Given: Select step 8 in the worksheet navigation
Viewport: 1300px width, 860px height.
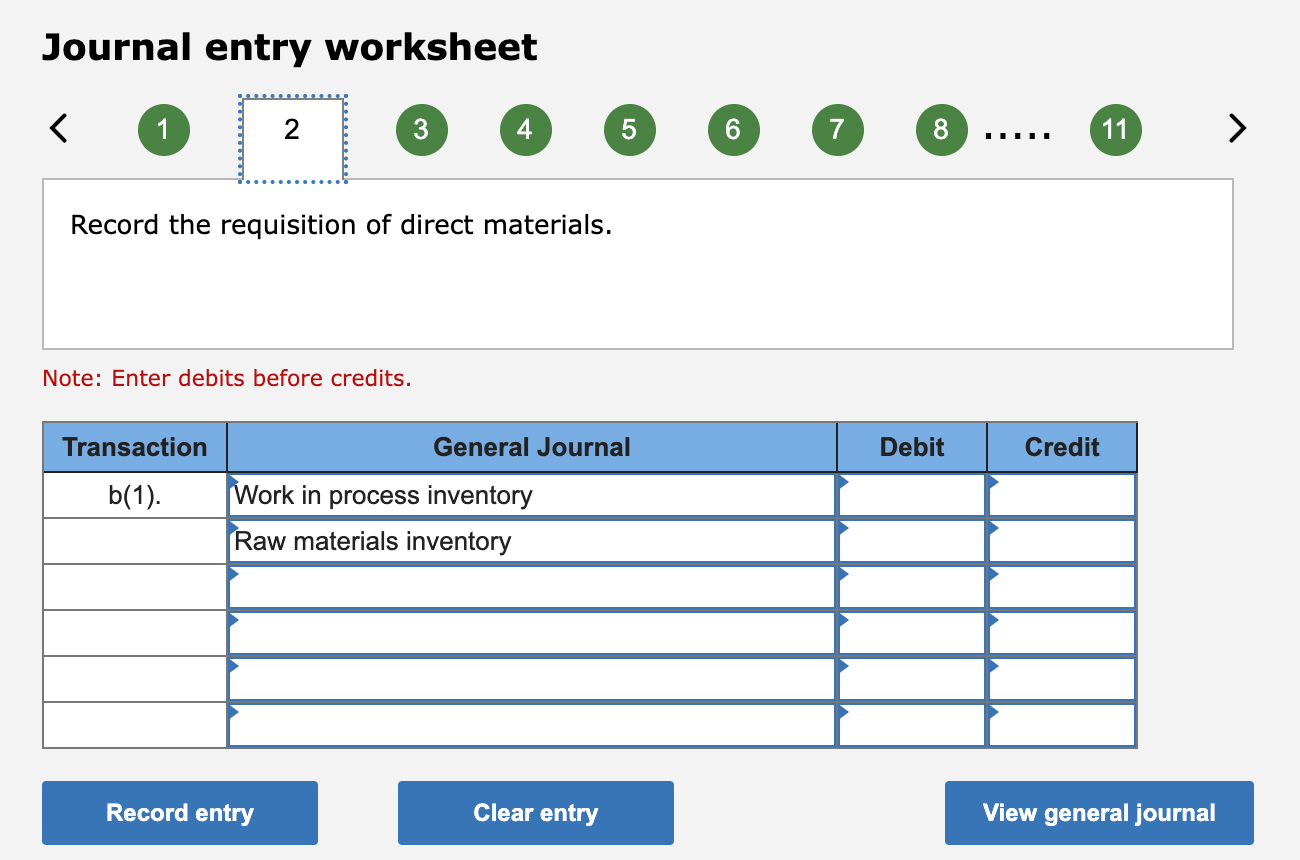Looking at the screenshot, I should coord(941,129).
